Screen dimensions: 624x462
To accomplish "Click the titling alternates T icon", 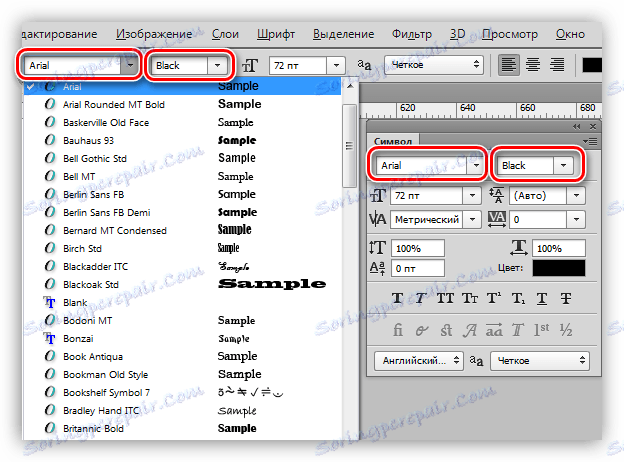I will tap(518, 330).
